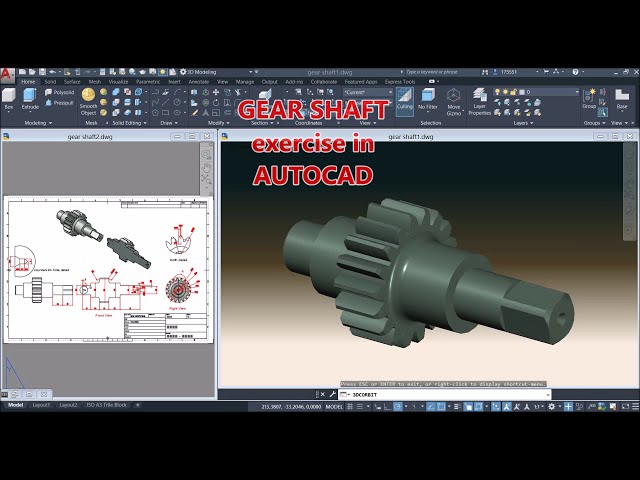Expand the Solid Editing panel
Screen dimensions: 640x480
[129, 123]
